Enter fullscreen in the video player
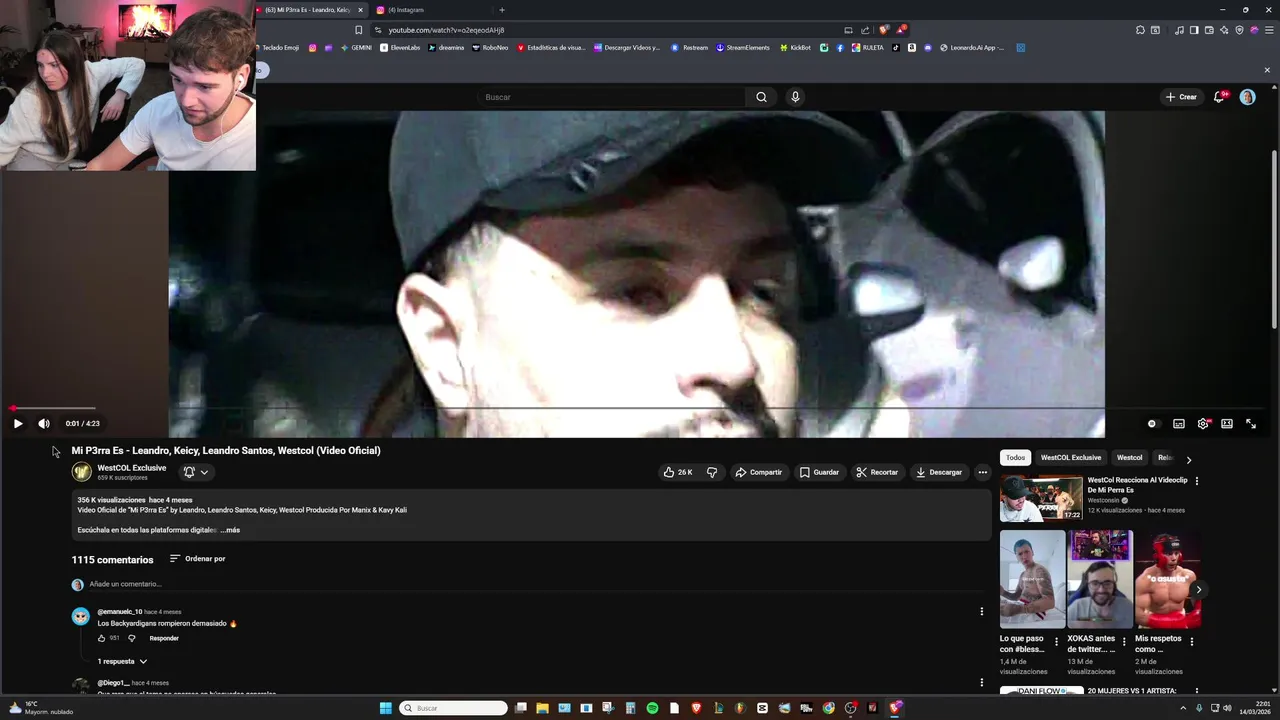The width and height of the screenshot is (1280, 720). [1251, 424]
